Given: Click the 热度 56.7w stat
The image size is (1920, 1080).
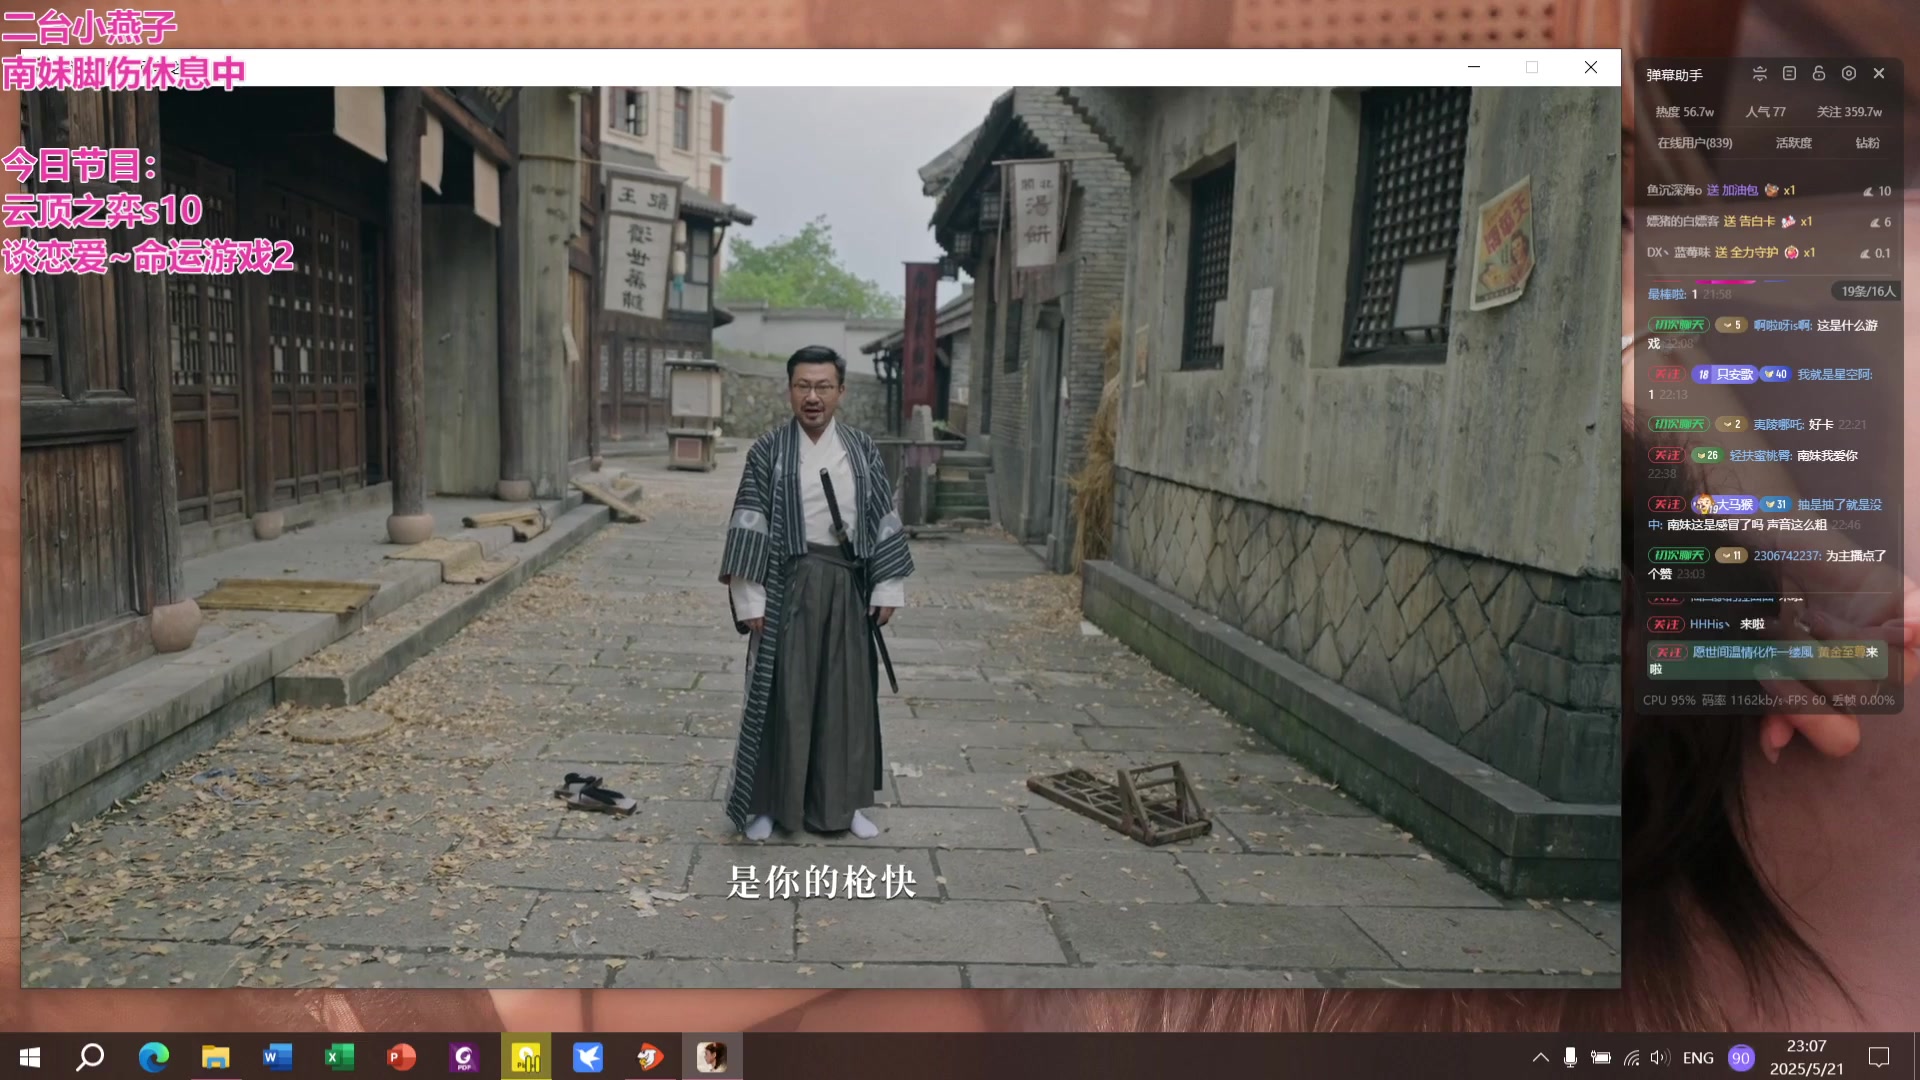Looking at the screenshot, I should pos(1684,112).
